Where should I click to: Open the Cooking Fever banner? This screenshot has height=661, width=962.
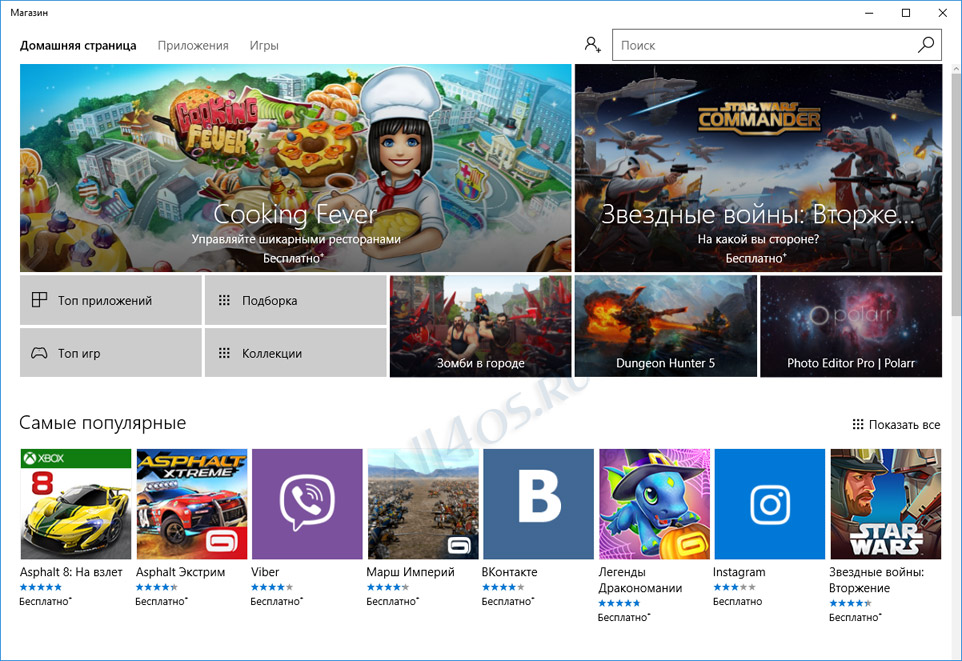point(296,168)
